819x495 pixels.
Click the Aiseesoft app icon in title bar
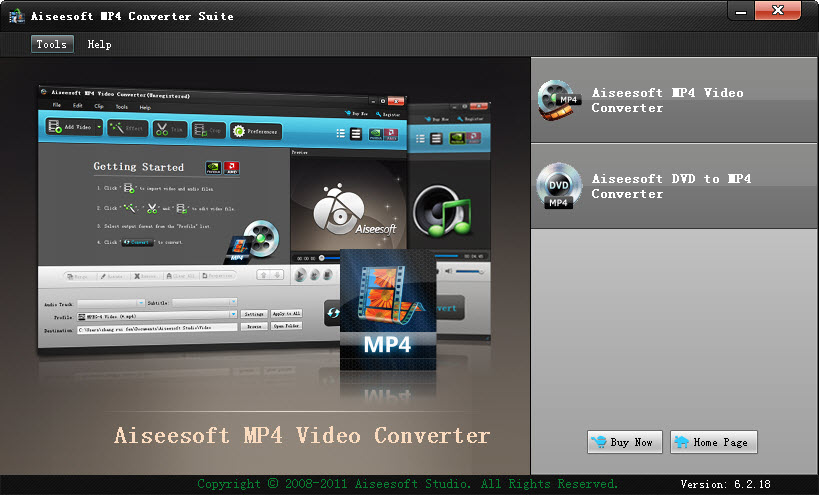[15, 16]
